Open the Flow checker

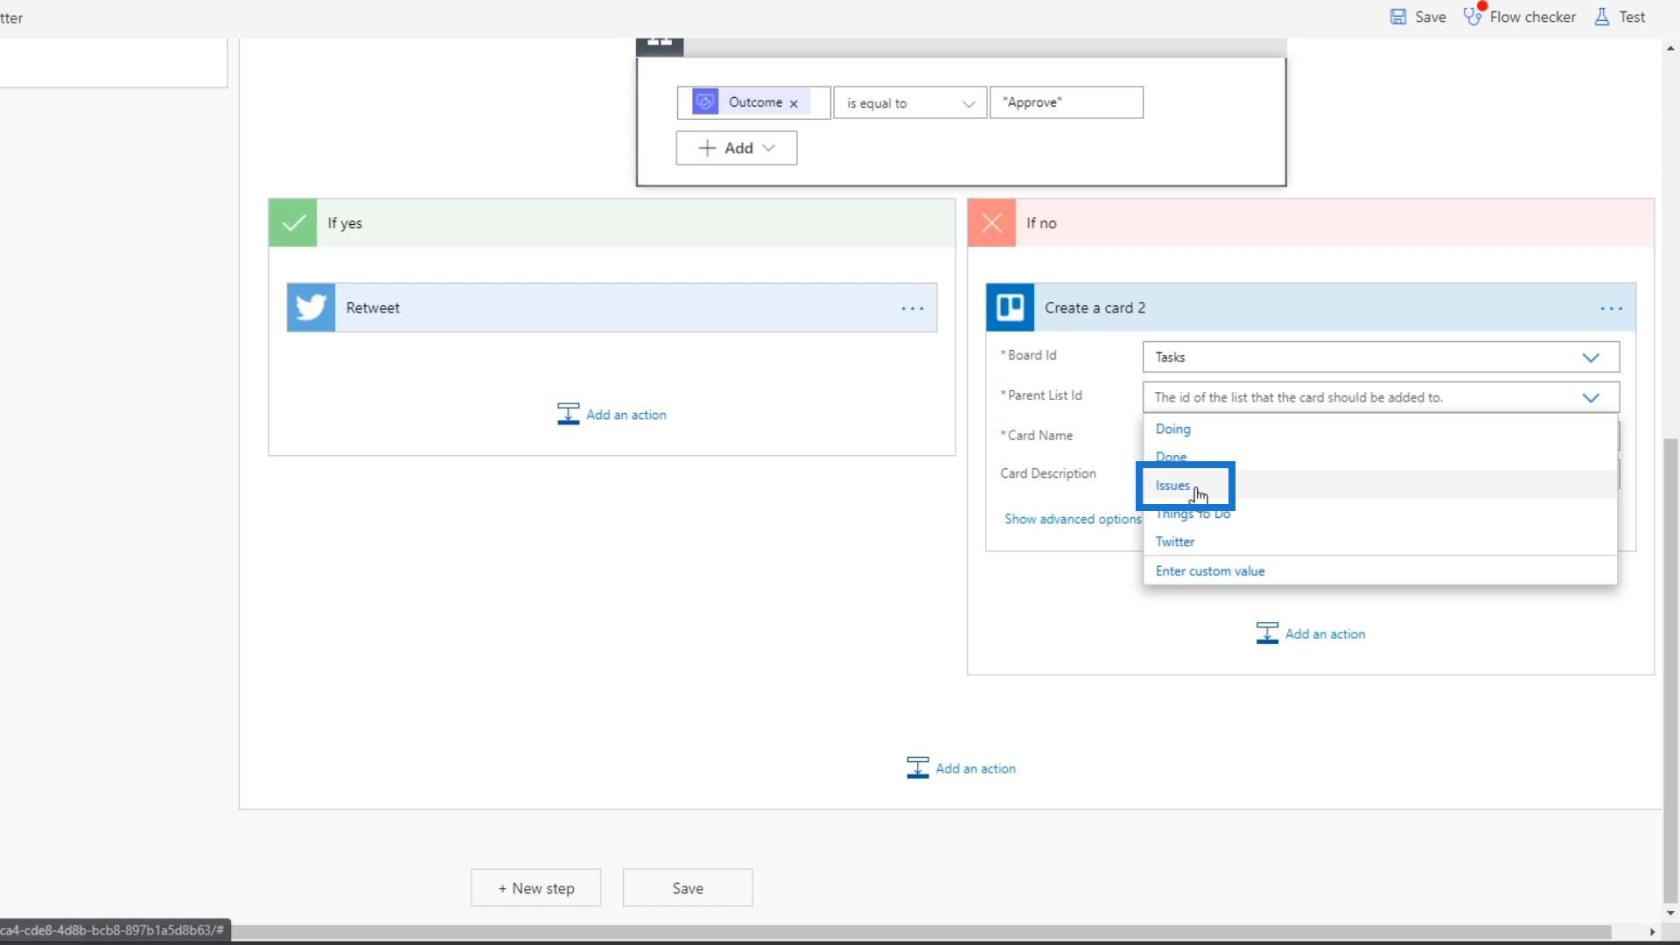click(1519, 17)
